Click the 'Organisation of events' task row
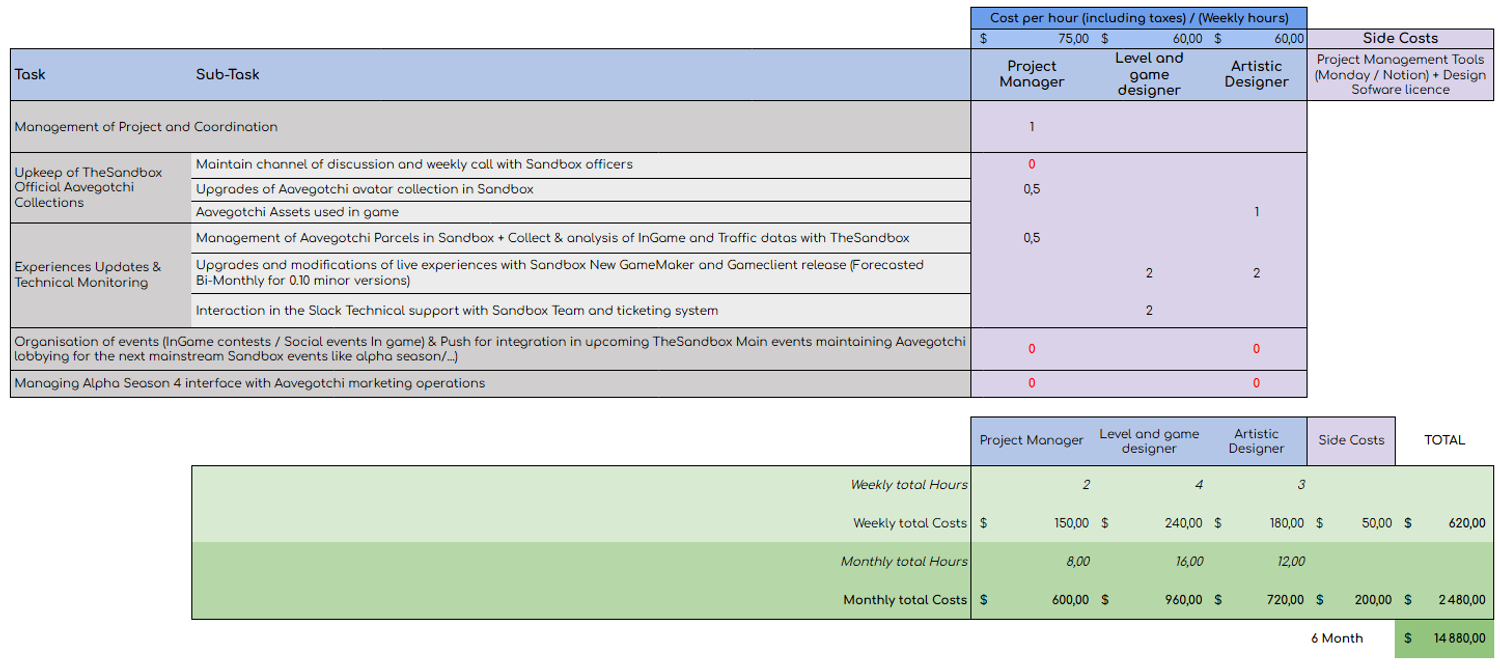The height and width of the screenshot is (670, 1500). [490, 349]
